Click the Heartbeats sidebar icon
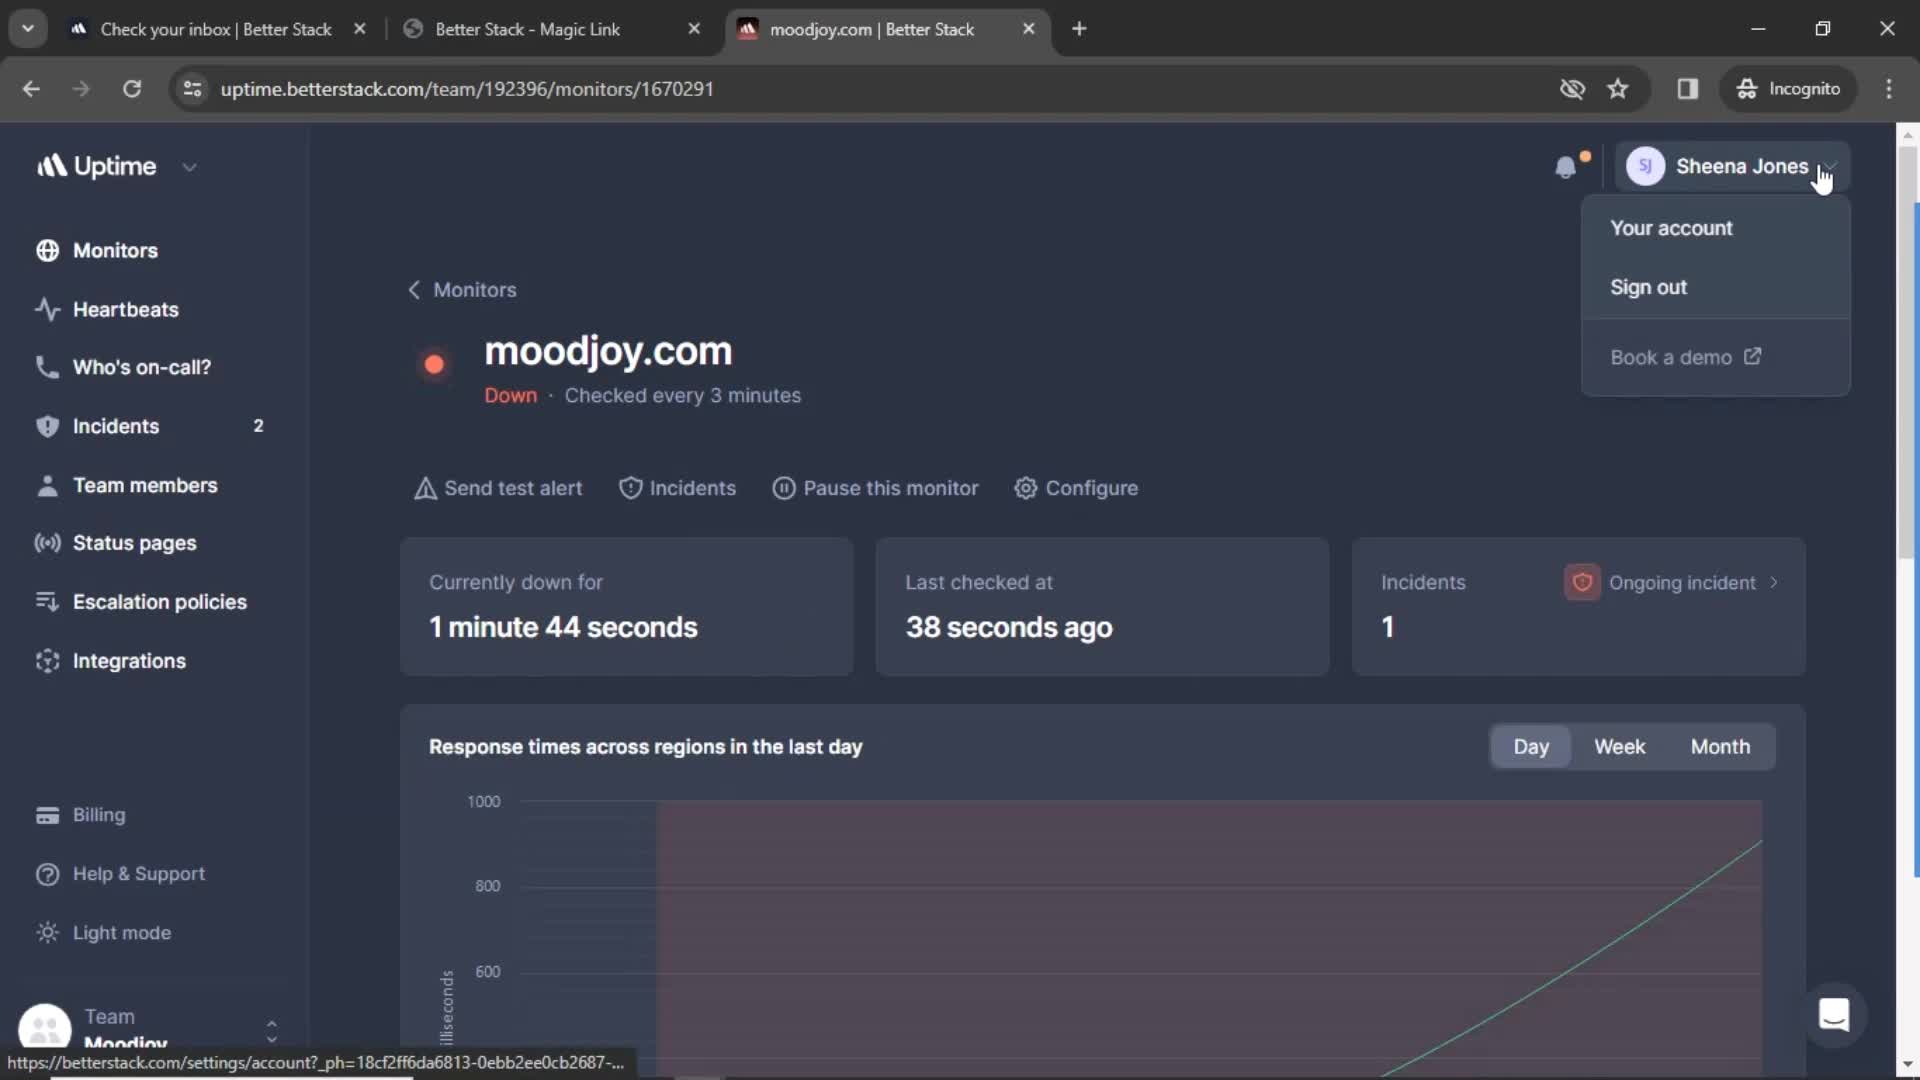1920x1080 pixels. pos(45,309)
